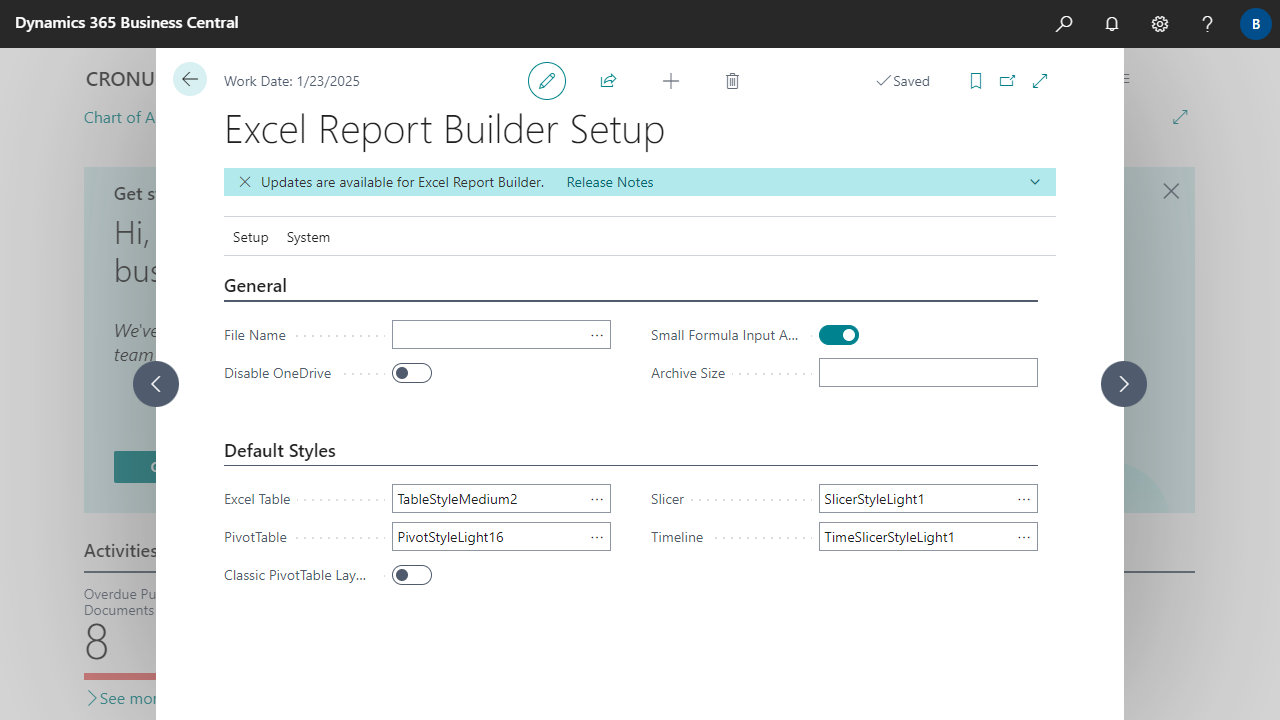Open Excel Table style lookup ellipsis
1280x720 pixels.
click(x=597, y=499)
